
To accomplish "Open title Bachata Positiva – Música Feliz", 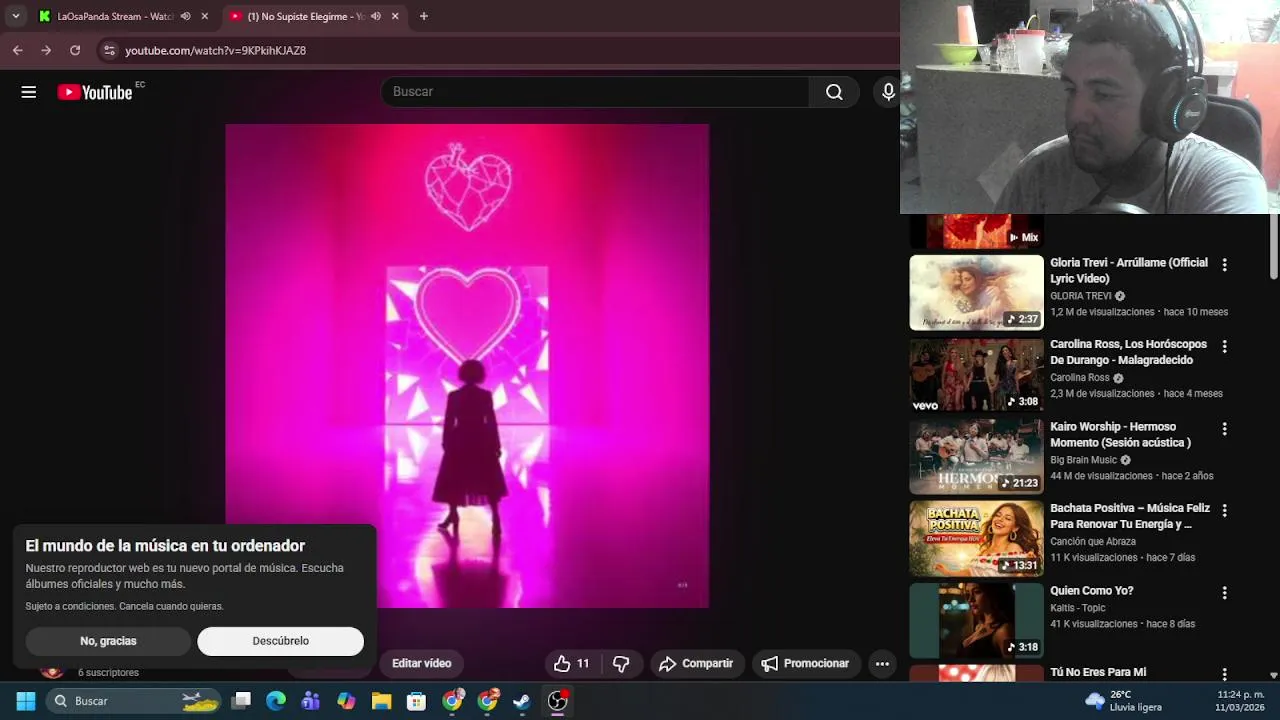I will point(1130,516).
